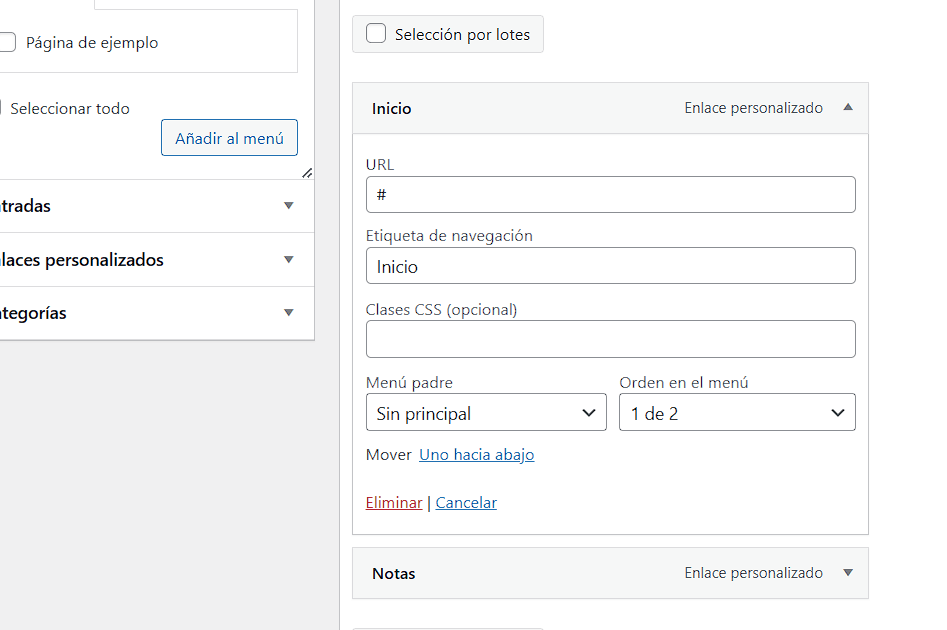
Task: Focus the URL input field
Action: tap(610, 195)
